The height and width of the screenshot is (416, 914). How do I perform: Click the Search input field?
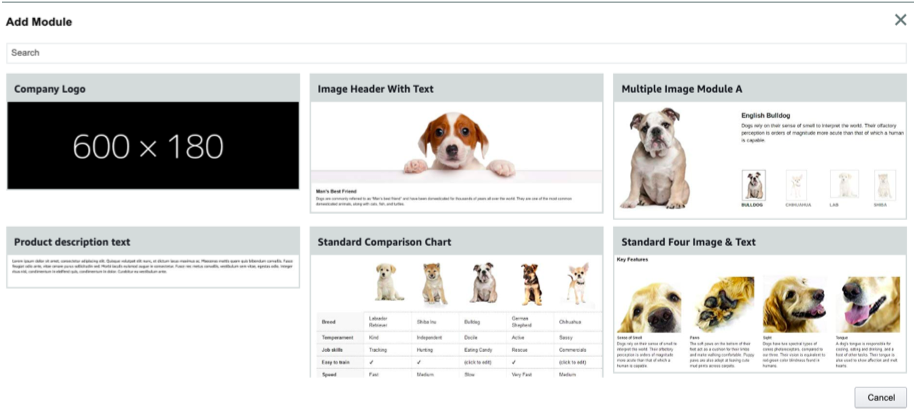[x=456, y=52]
